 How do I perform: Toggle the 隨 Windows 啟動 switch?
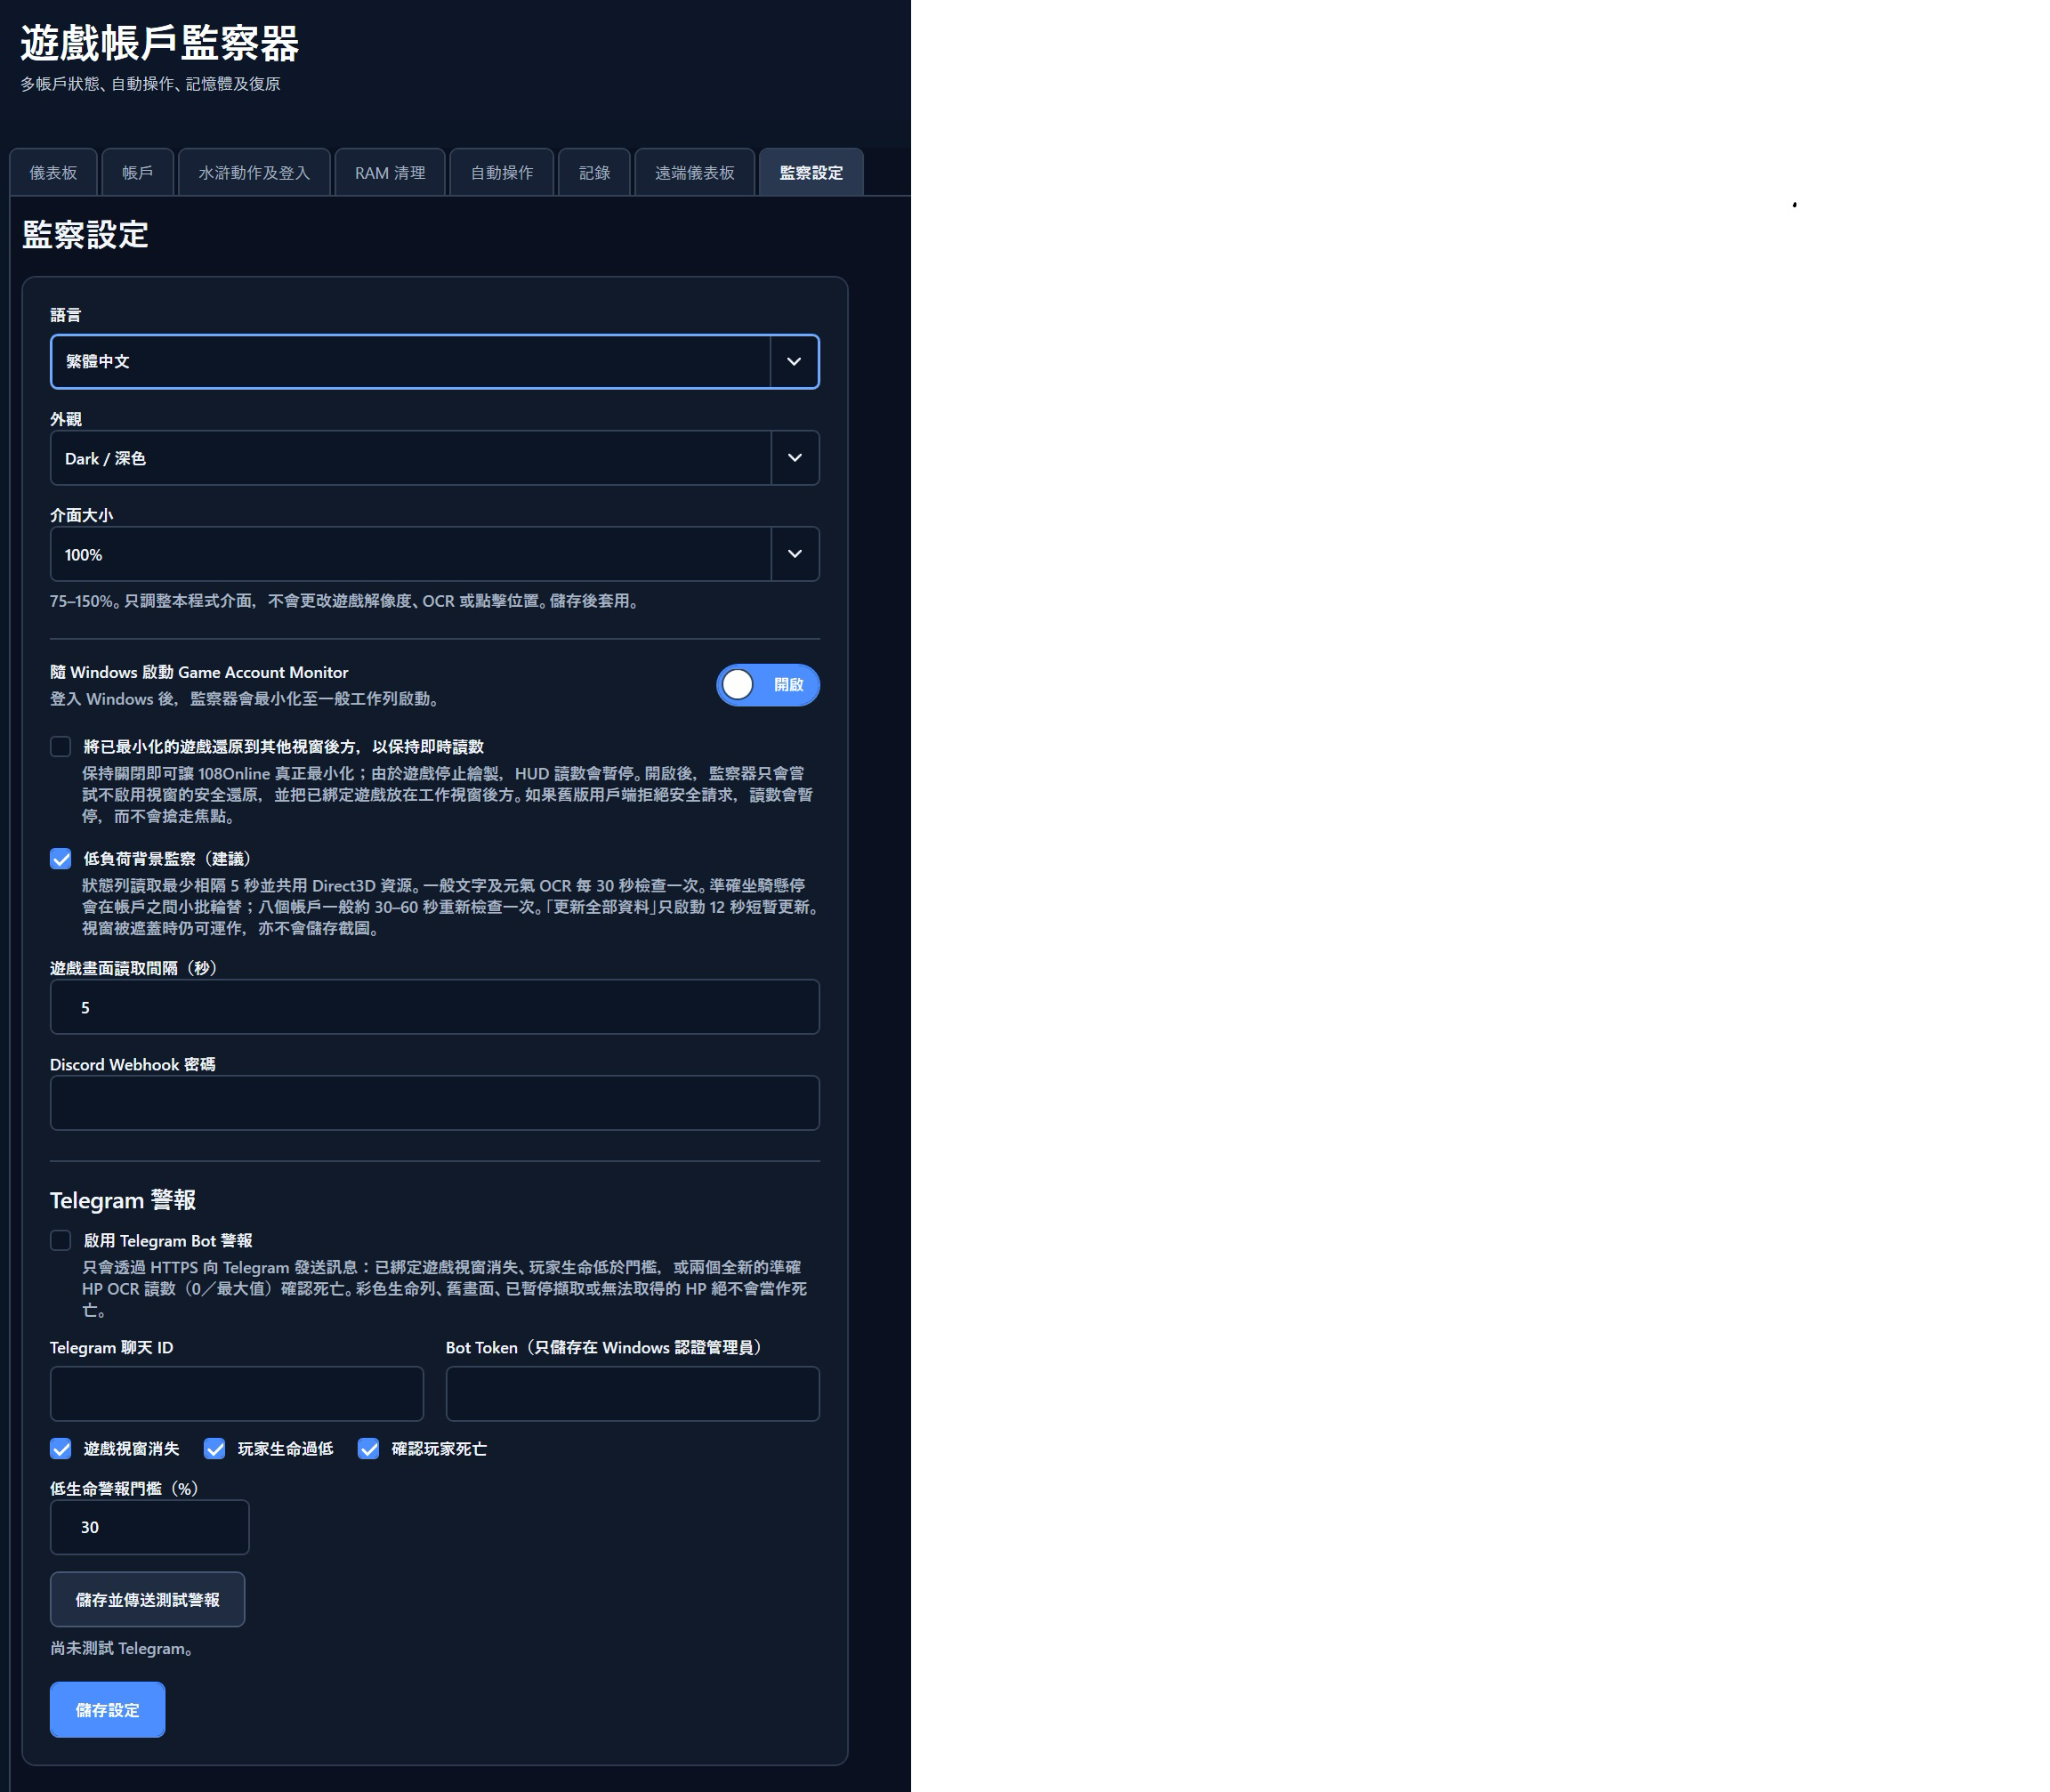click(767, 685)
